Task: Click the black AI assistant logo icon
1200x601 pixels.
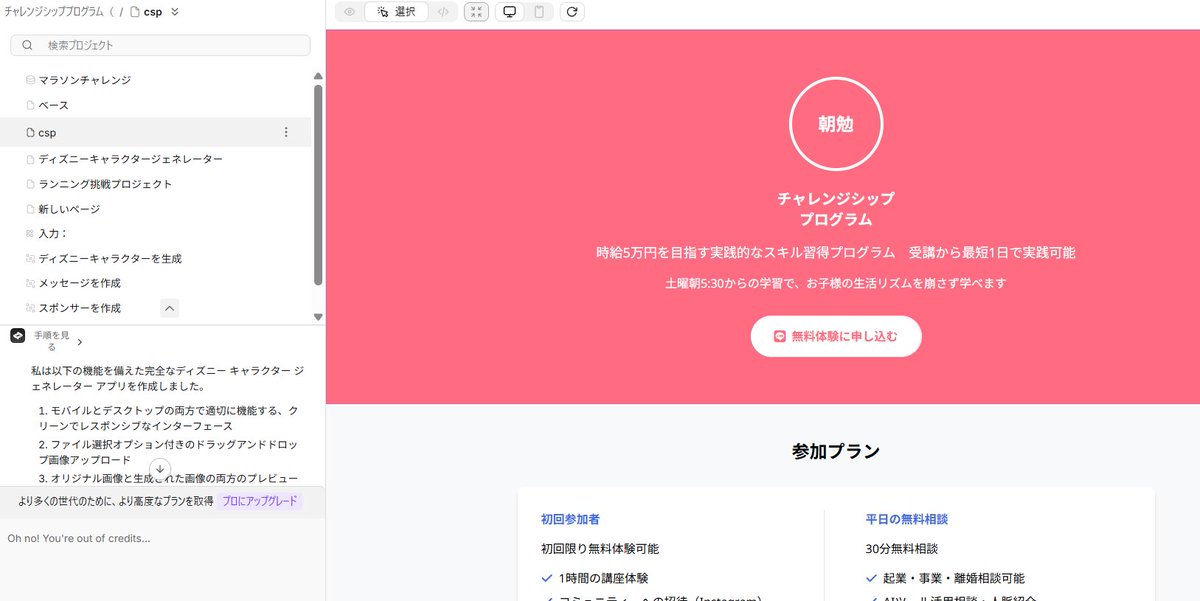Action: pyautogui.click(x=17, y=336)
